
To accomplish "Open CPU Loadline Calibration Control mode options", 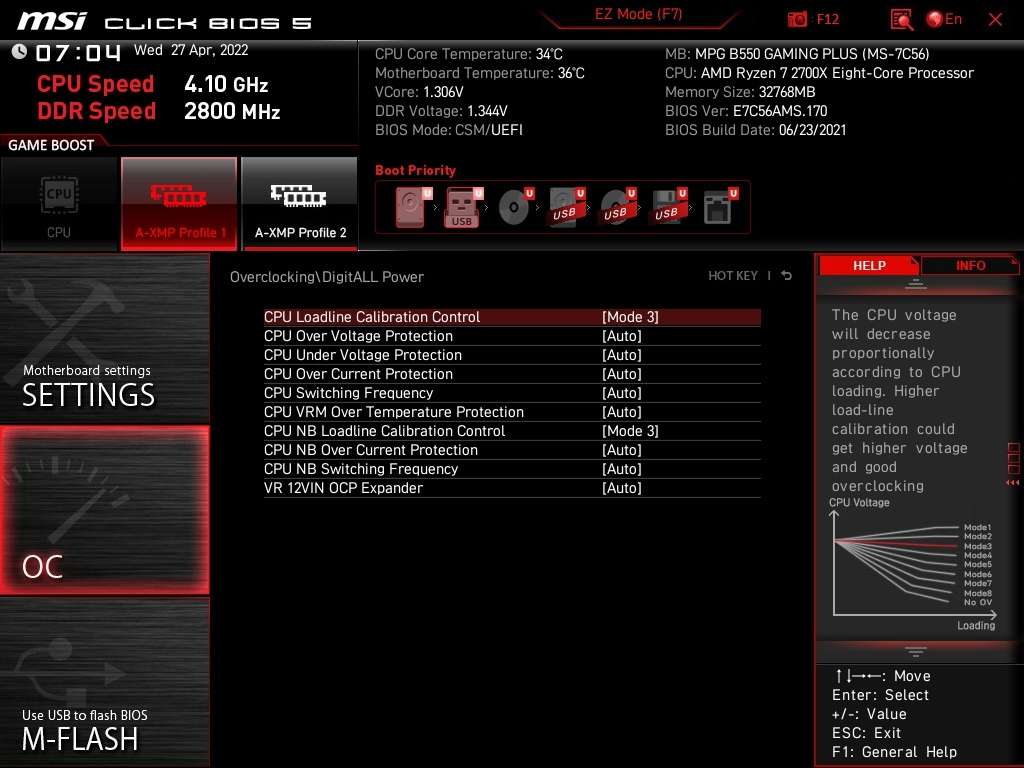I will [630, 317].
